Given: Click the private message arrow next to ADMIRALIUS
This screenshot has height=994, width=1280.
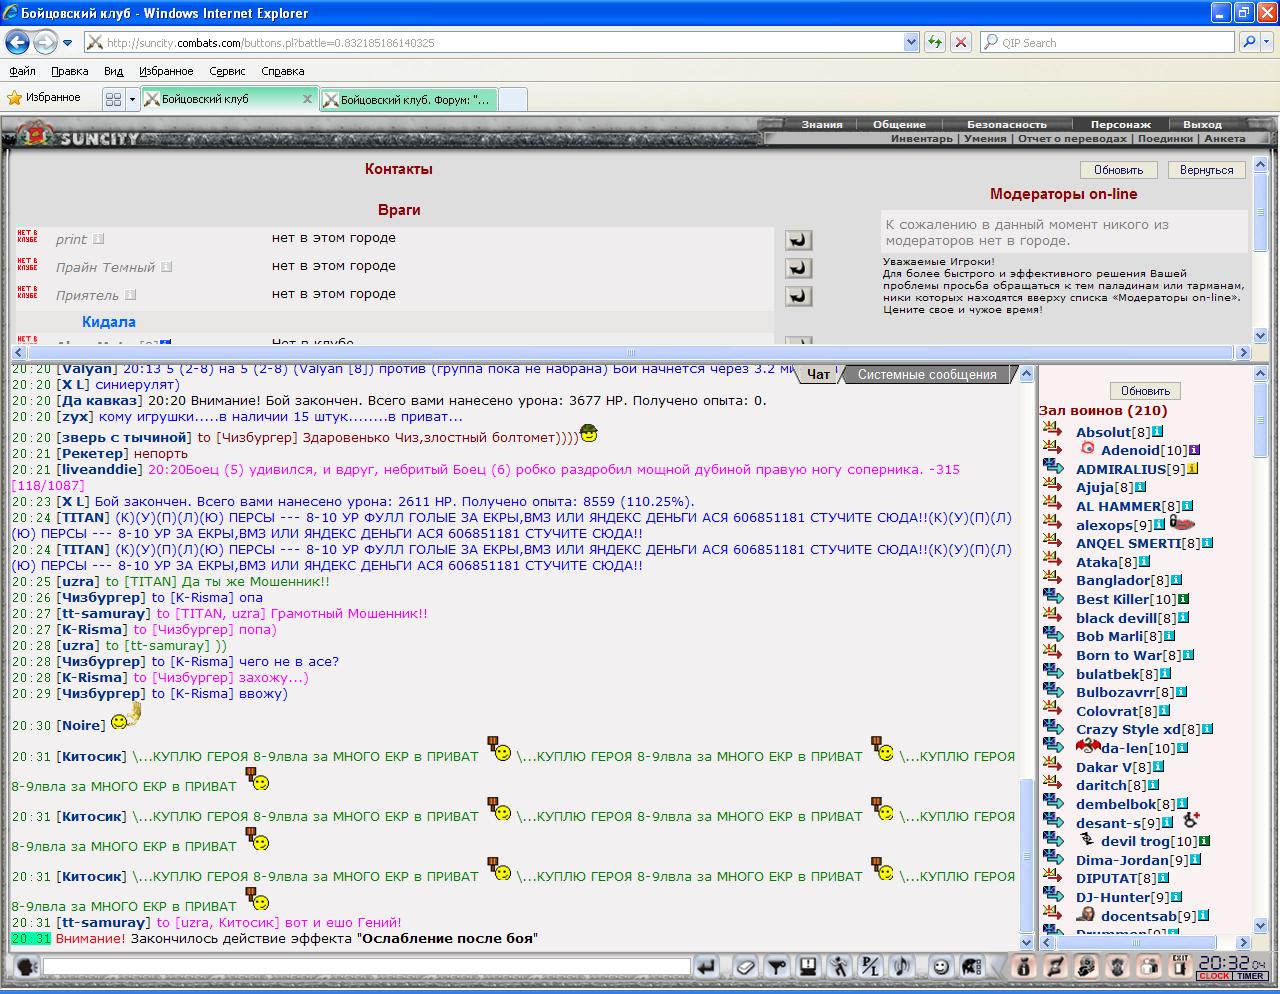Looking at the screenshot, I should (x=1053, y=467).
